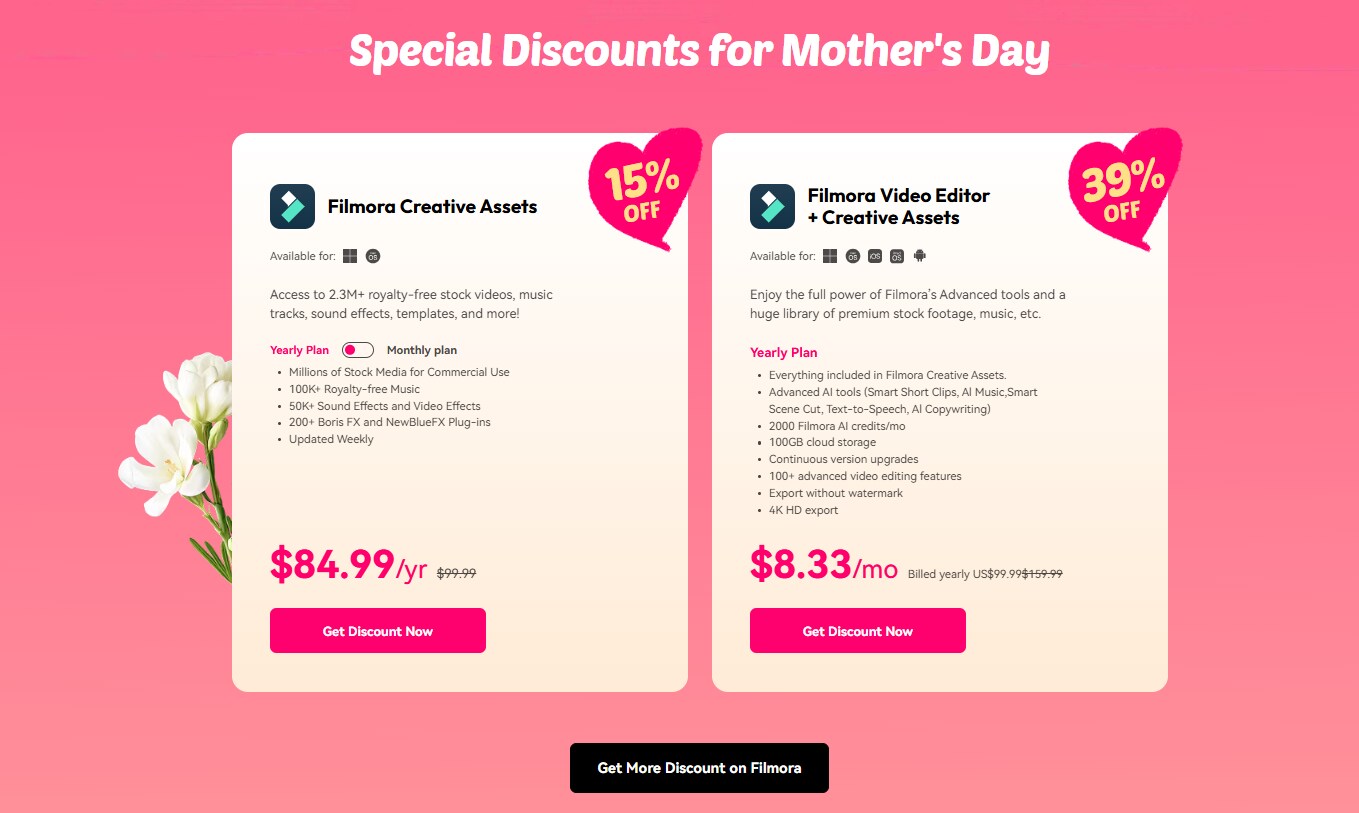Toggle the Yearly/Monthly plan switch
Viewport: 1359px width, 813px height.
357,350
